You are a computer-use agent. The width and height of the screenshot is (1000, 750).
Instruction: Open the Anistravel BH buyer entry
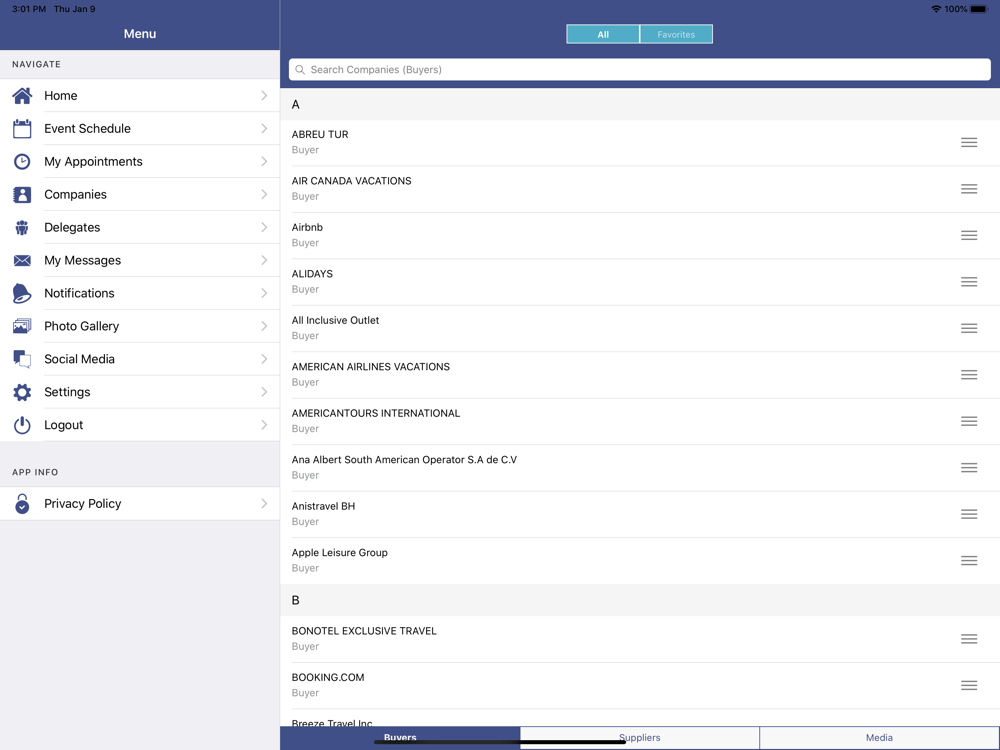640,514
